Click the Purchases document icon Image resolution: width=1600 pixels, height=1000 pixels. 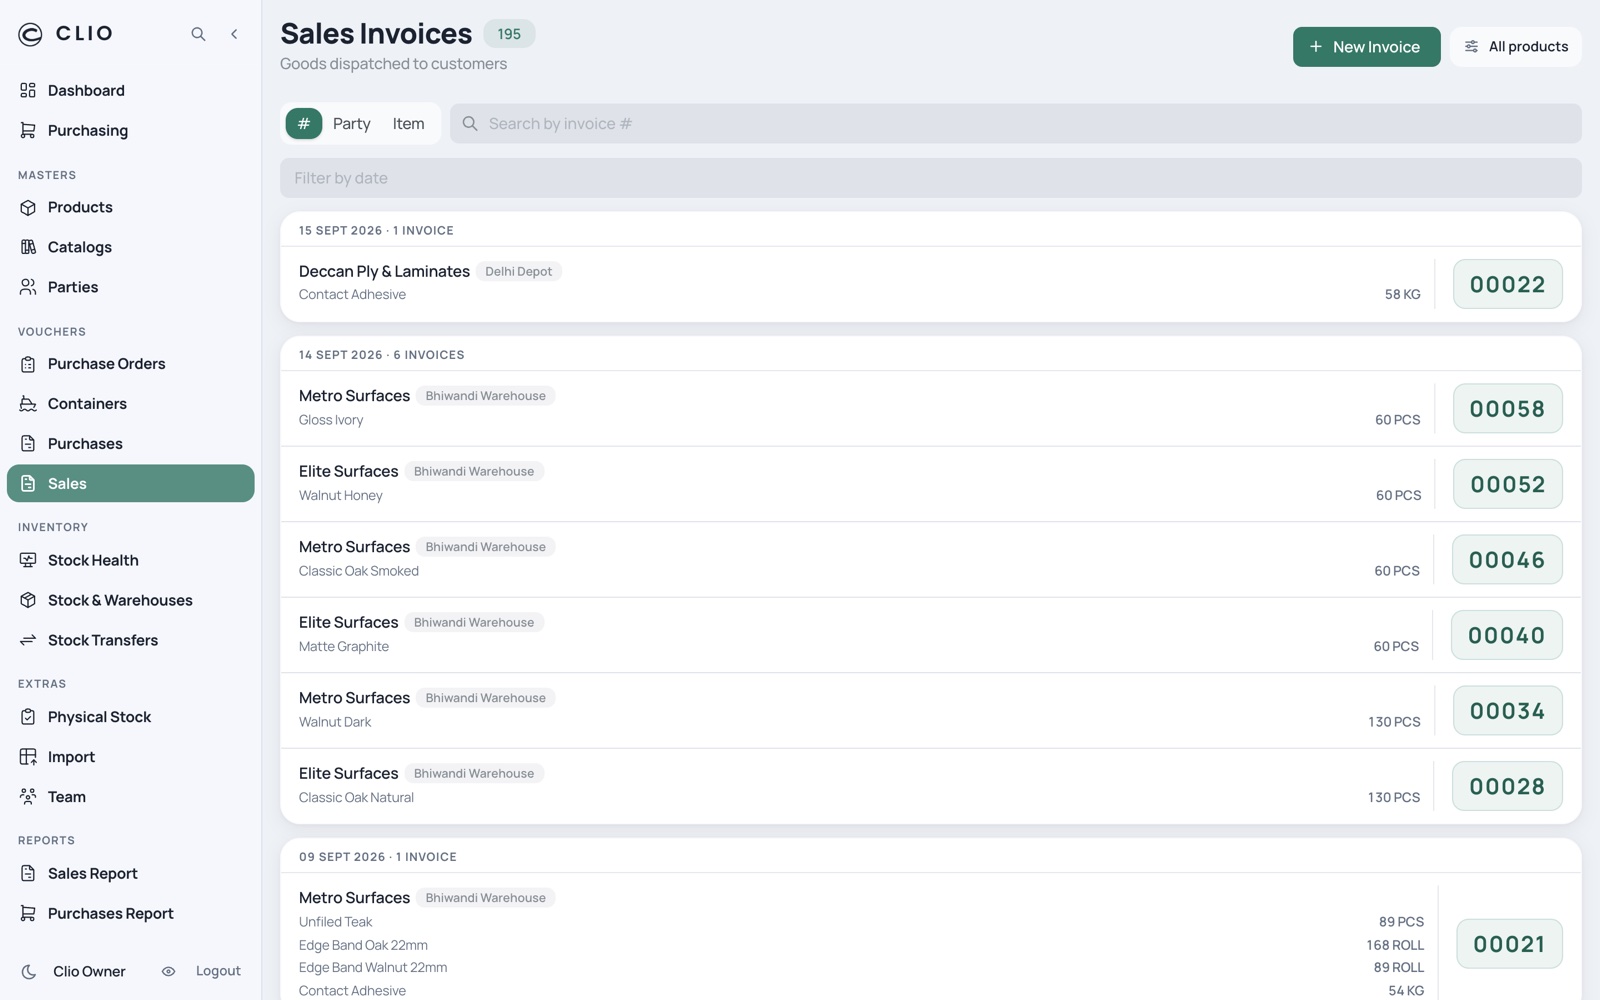28,444
